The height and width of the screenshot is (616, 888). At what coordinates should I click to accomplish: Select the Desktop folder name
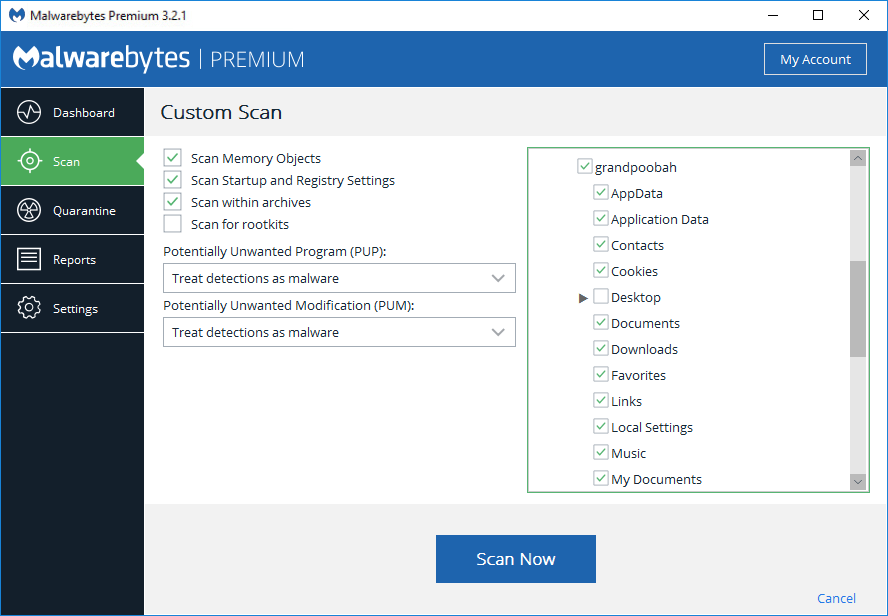pyautogui.click(x=635, y=298)
